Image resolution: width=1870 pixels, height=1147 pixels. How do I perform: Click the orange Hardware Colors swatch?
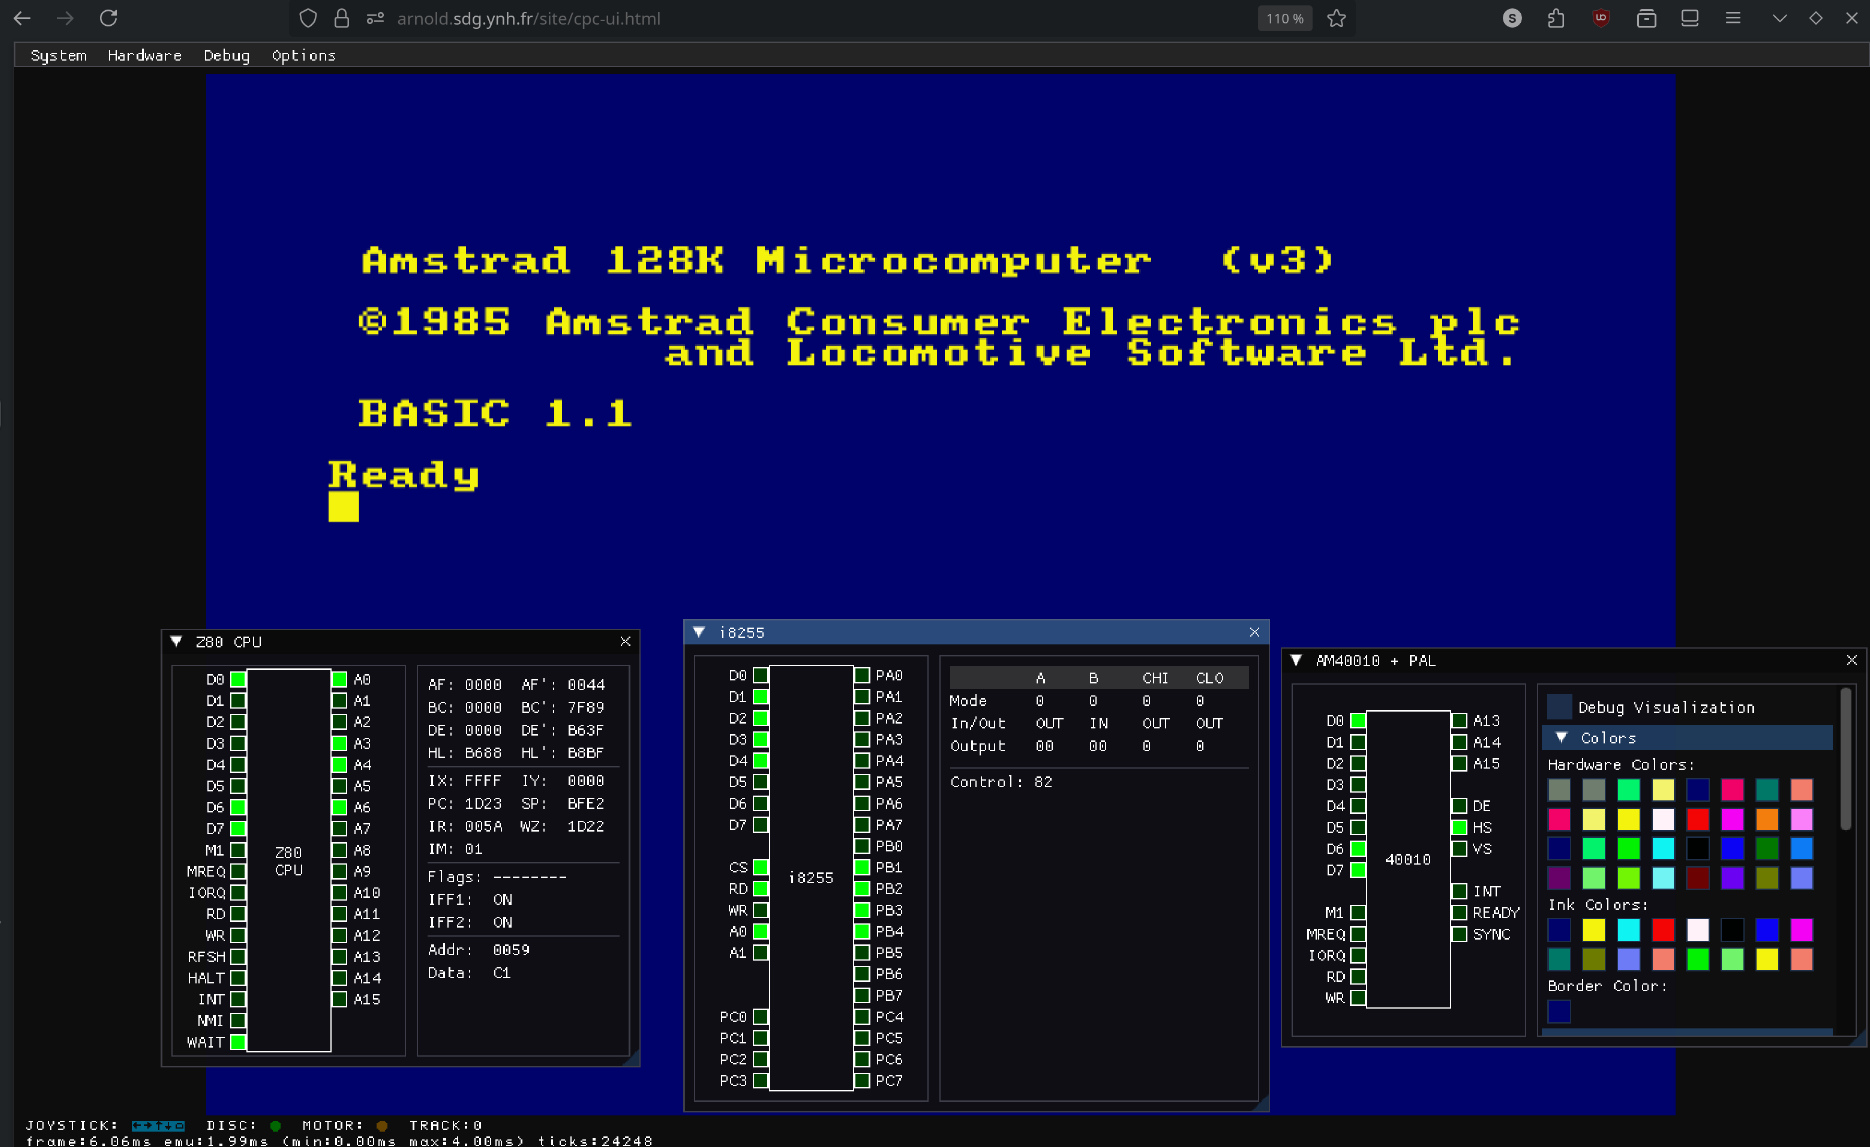tap(1767, 819)
